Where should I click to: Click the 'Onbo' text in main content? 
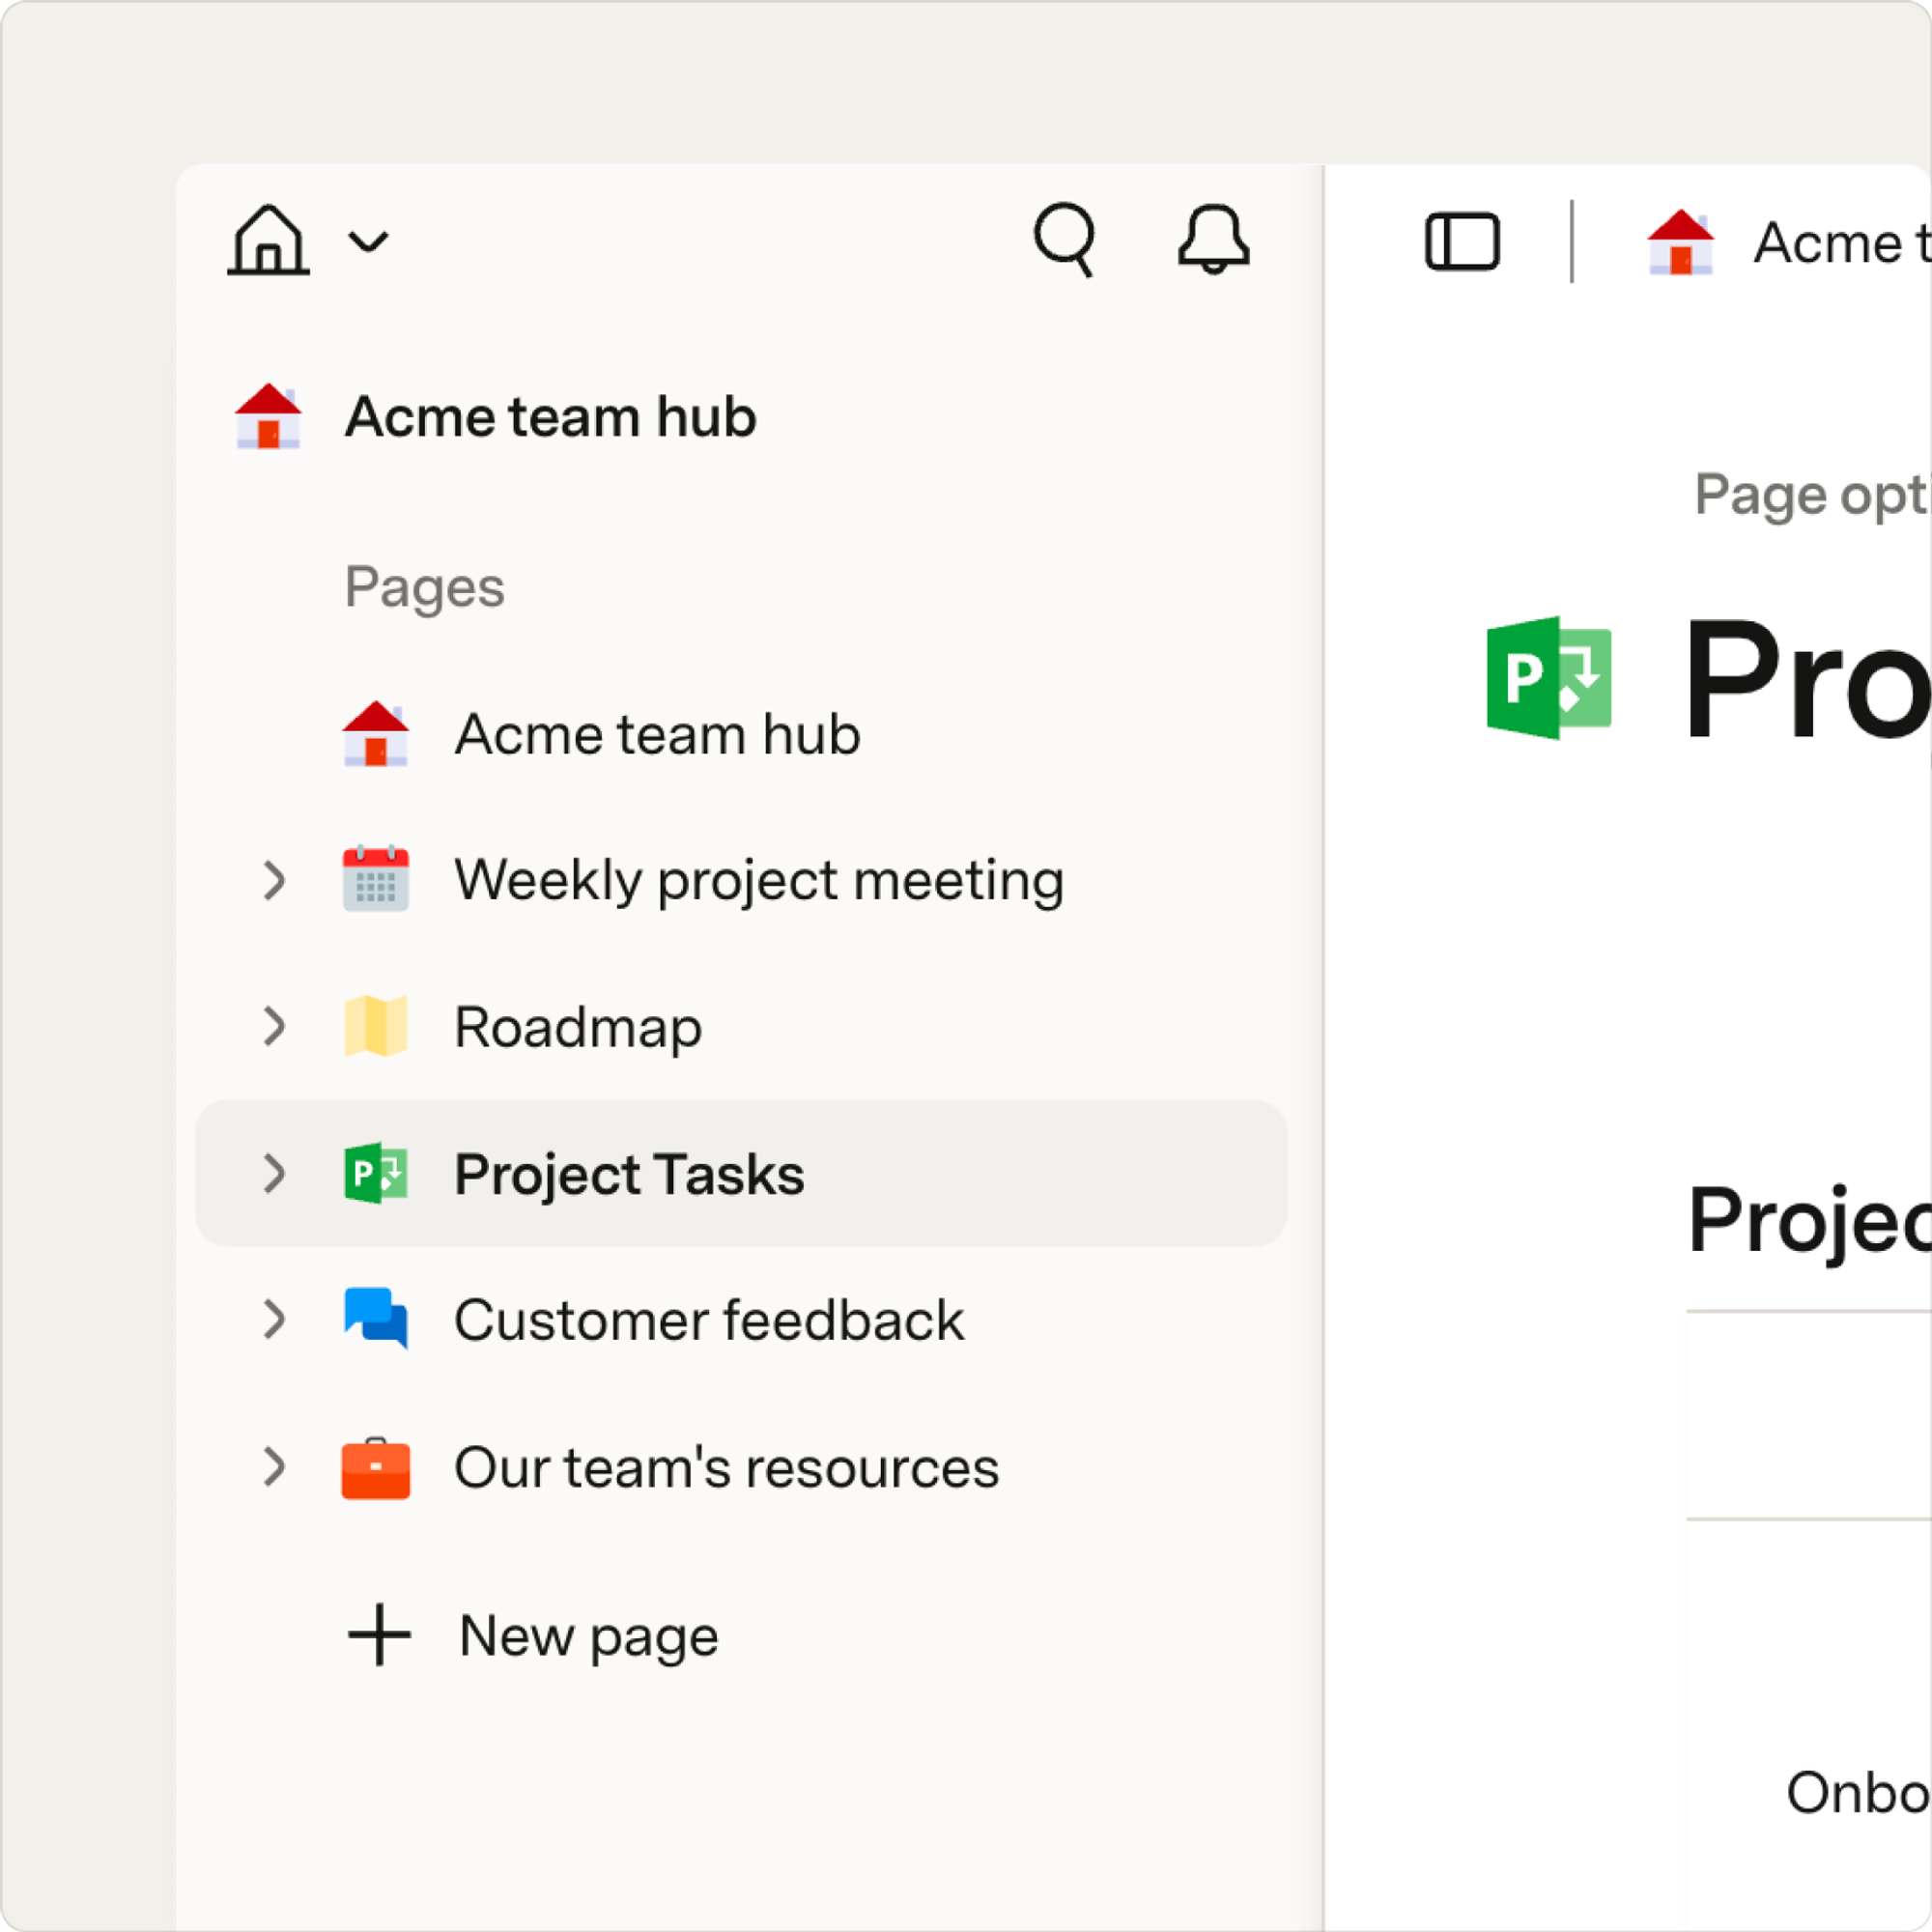click(1859, 1792)
